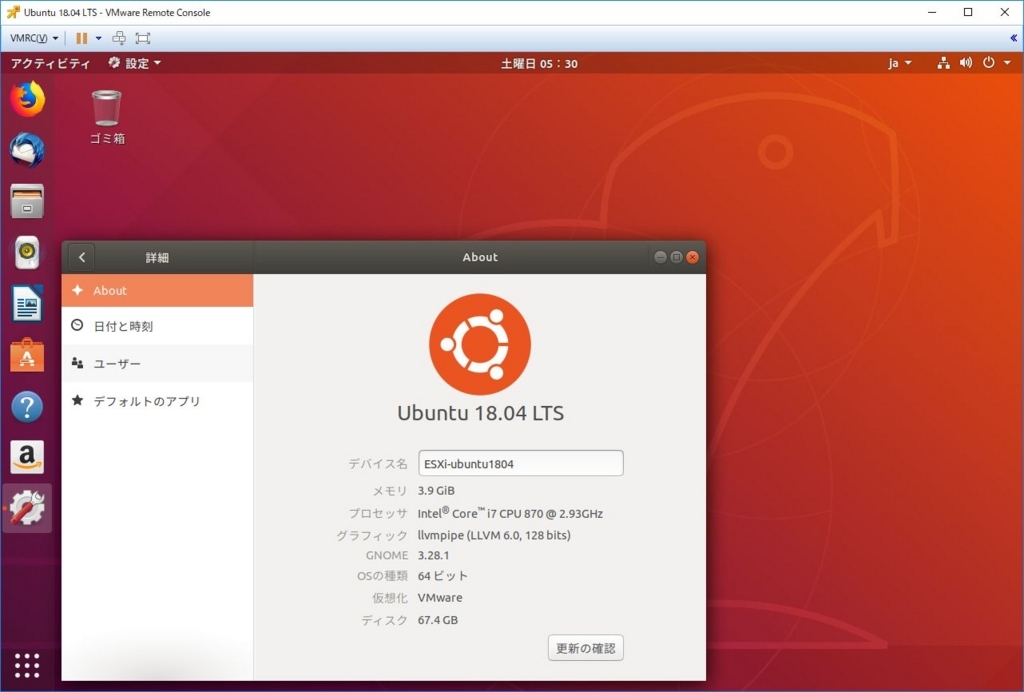
Task: Open the VMRC(V) dropdown menu
Action: click(x=34, y=38)
